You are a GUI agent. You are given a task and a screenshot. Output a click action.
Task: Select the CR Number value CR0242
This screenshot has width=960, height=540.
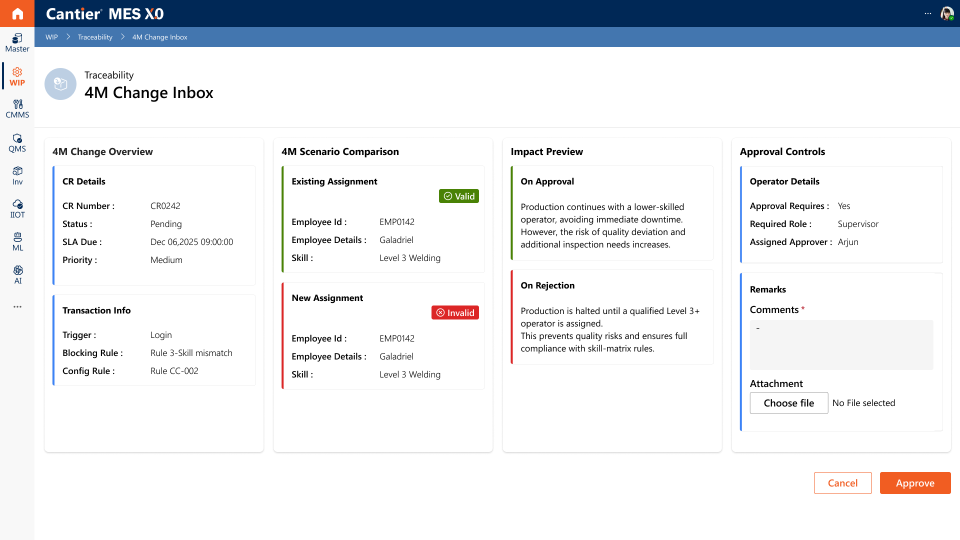165,206
